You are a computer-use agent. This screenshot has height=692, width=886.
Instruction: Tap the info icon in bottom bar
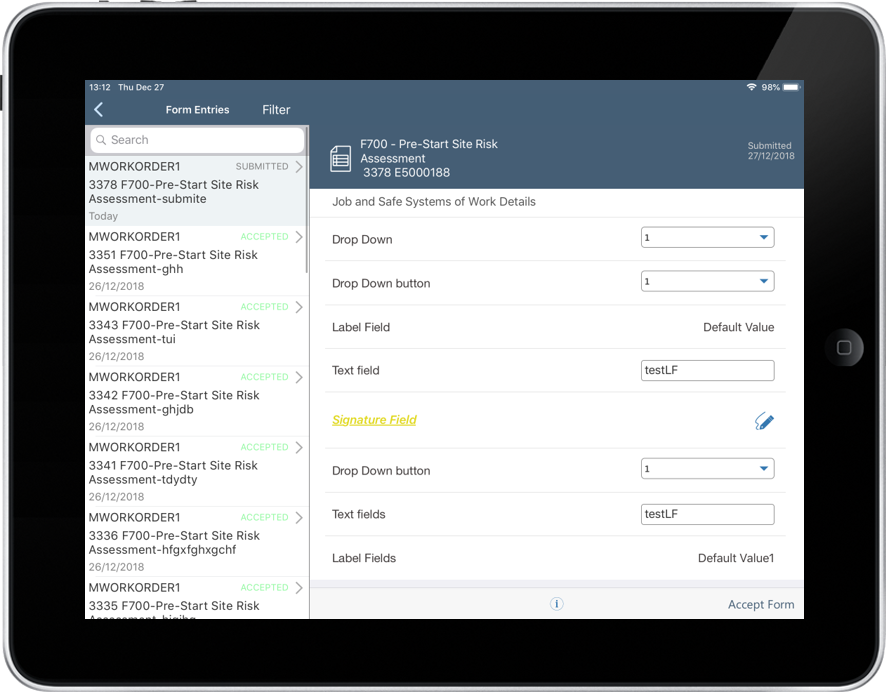click(x=557, y=604)
